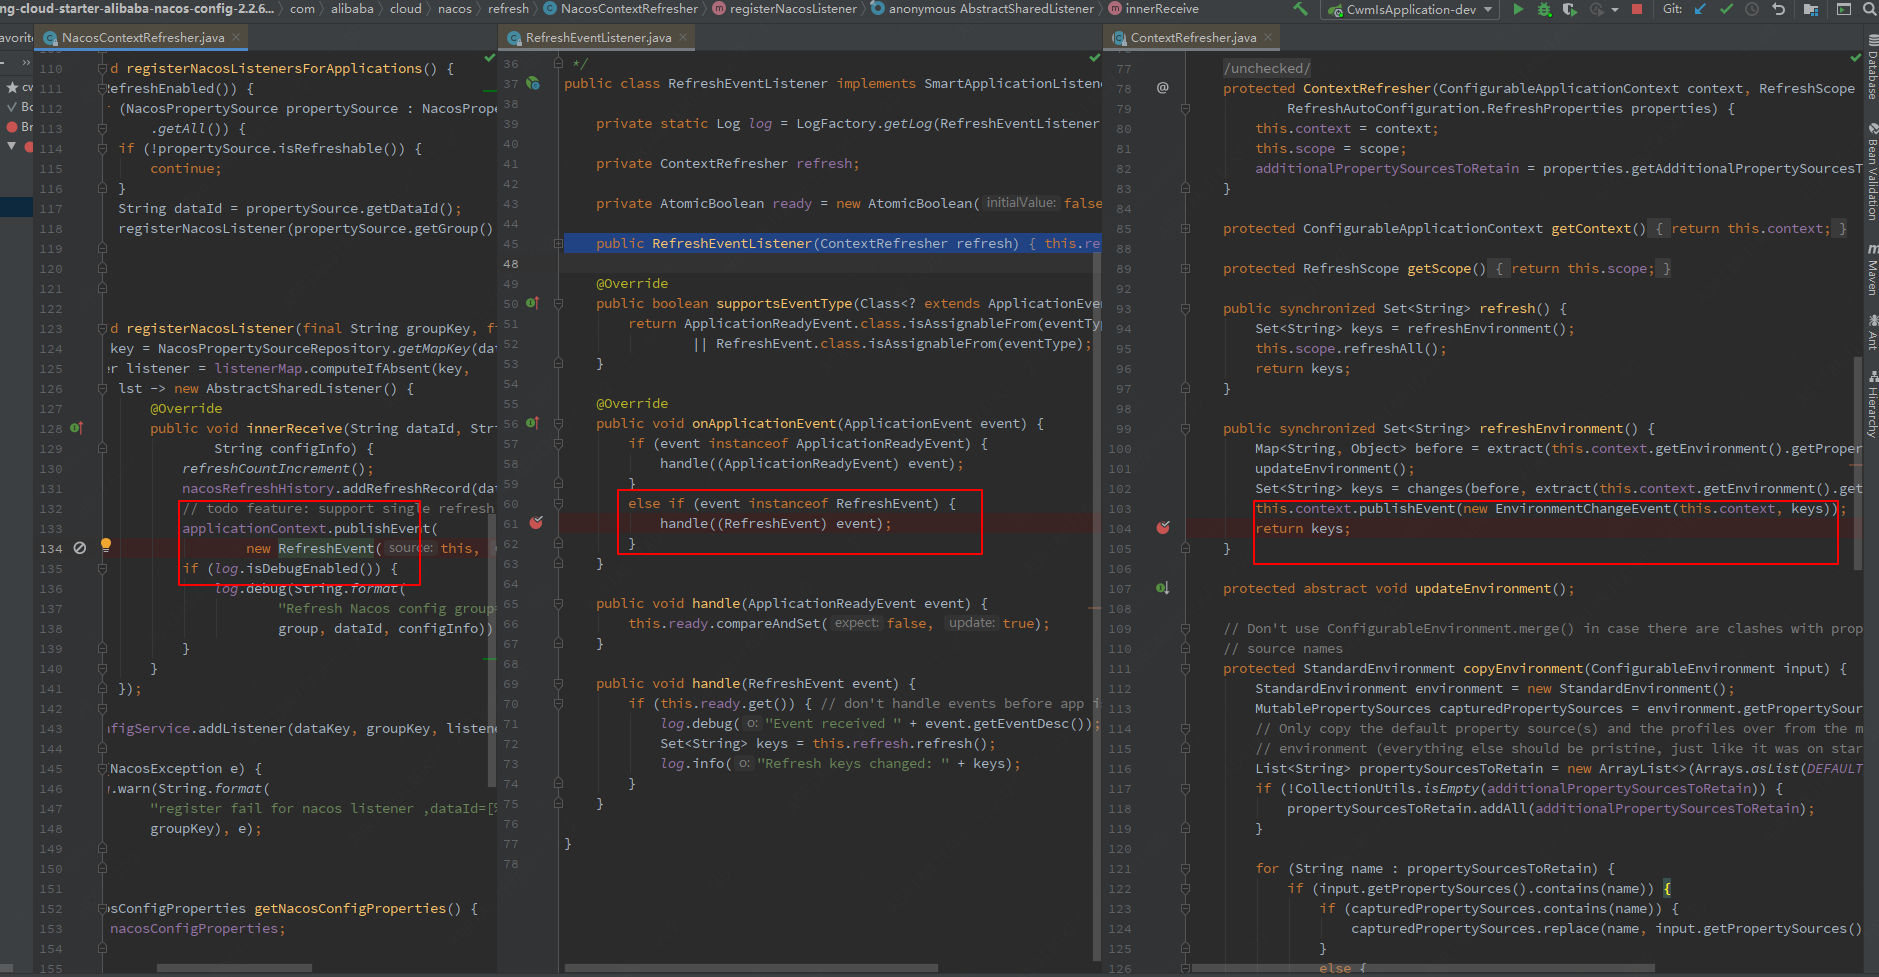Switch to NacosContextRefresher.java tab
Image resolution: width=1879 pixels, height=977 pixels.
click(x=142, y=37)
